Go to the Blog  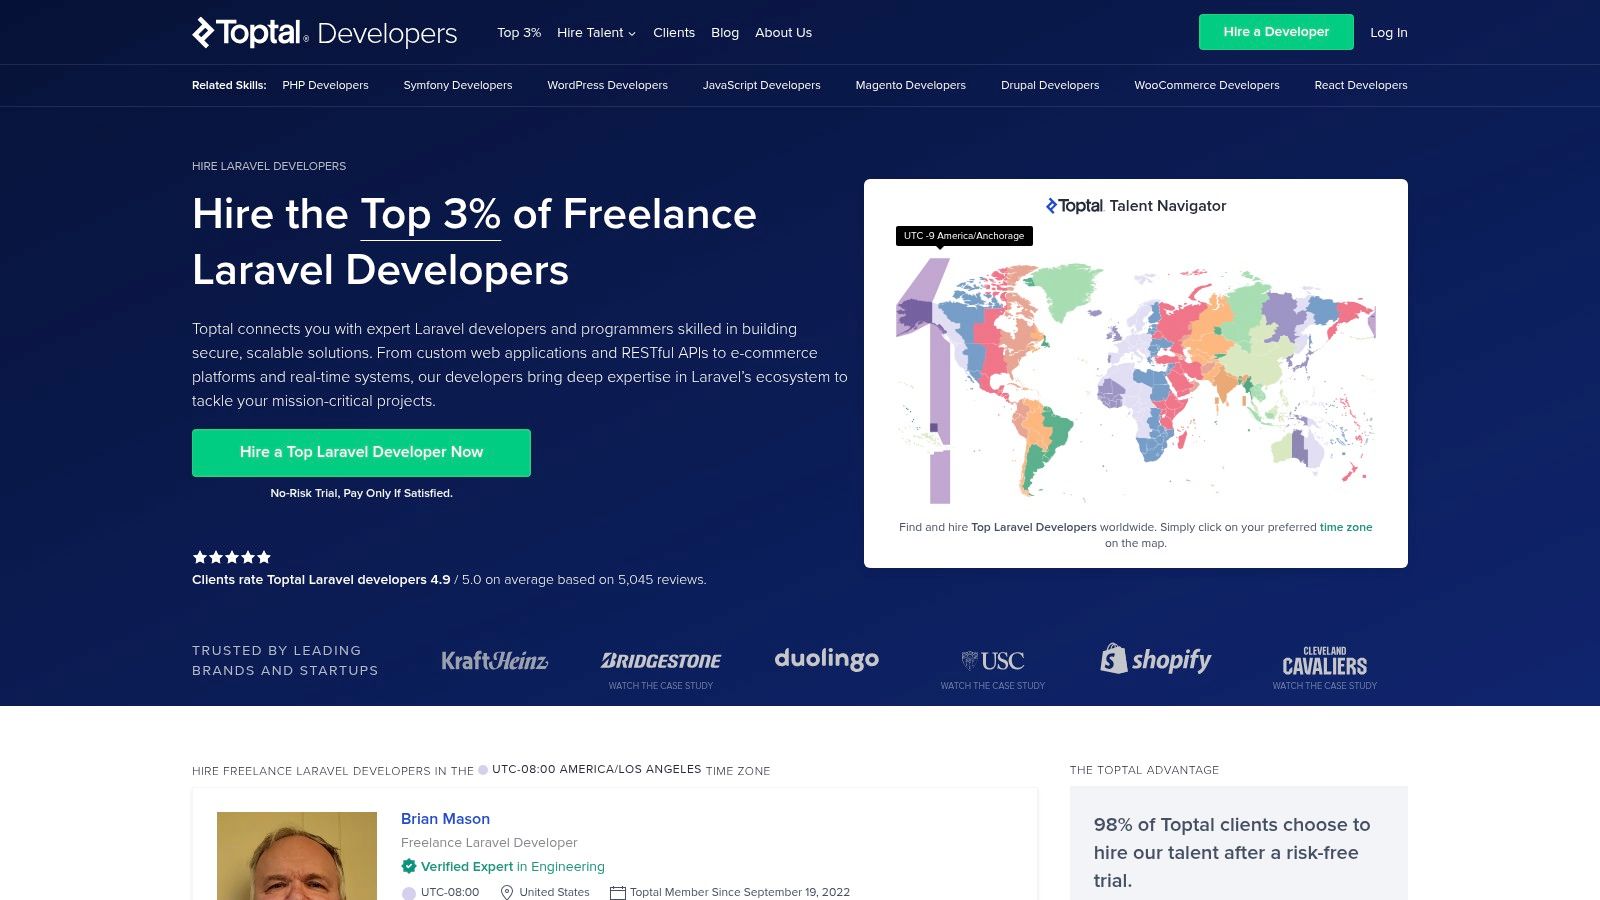pos(725,32)
